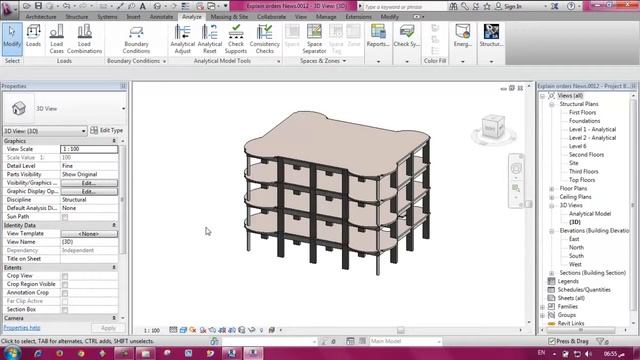This screenshot has height=360, width=640.
Task: Enable Section Box checkbox
Action: pyautogui.click(x=65, y=310)
